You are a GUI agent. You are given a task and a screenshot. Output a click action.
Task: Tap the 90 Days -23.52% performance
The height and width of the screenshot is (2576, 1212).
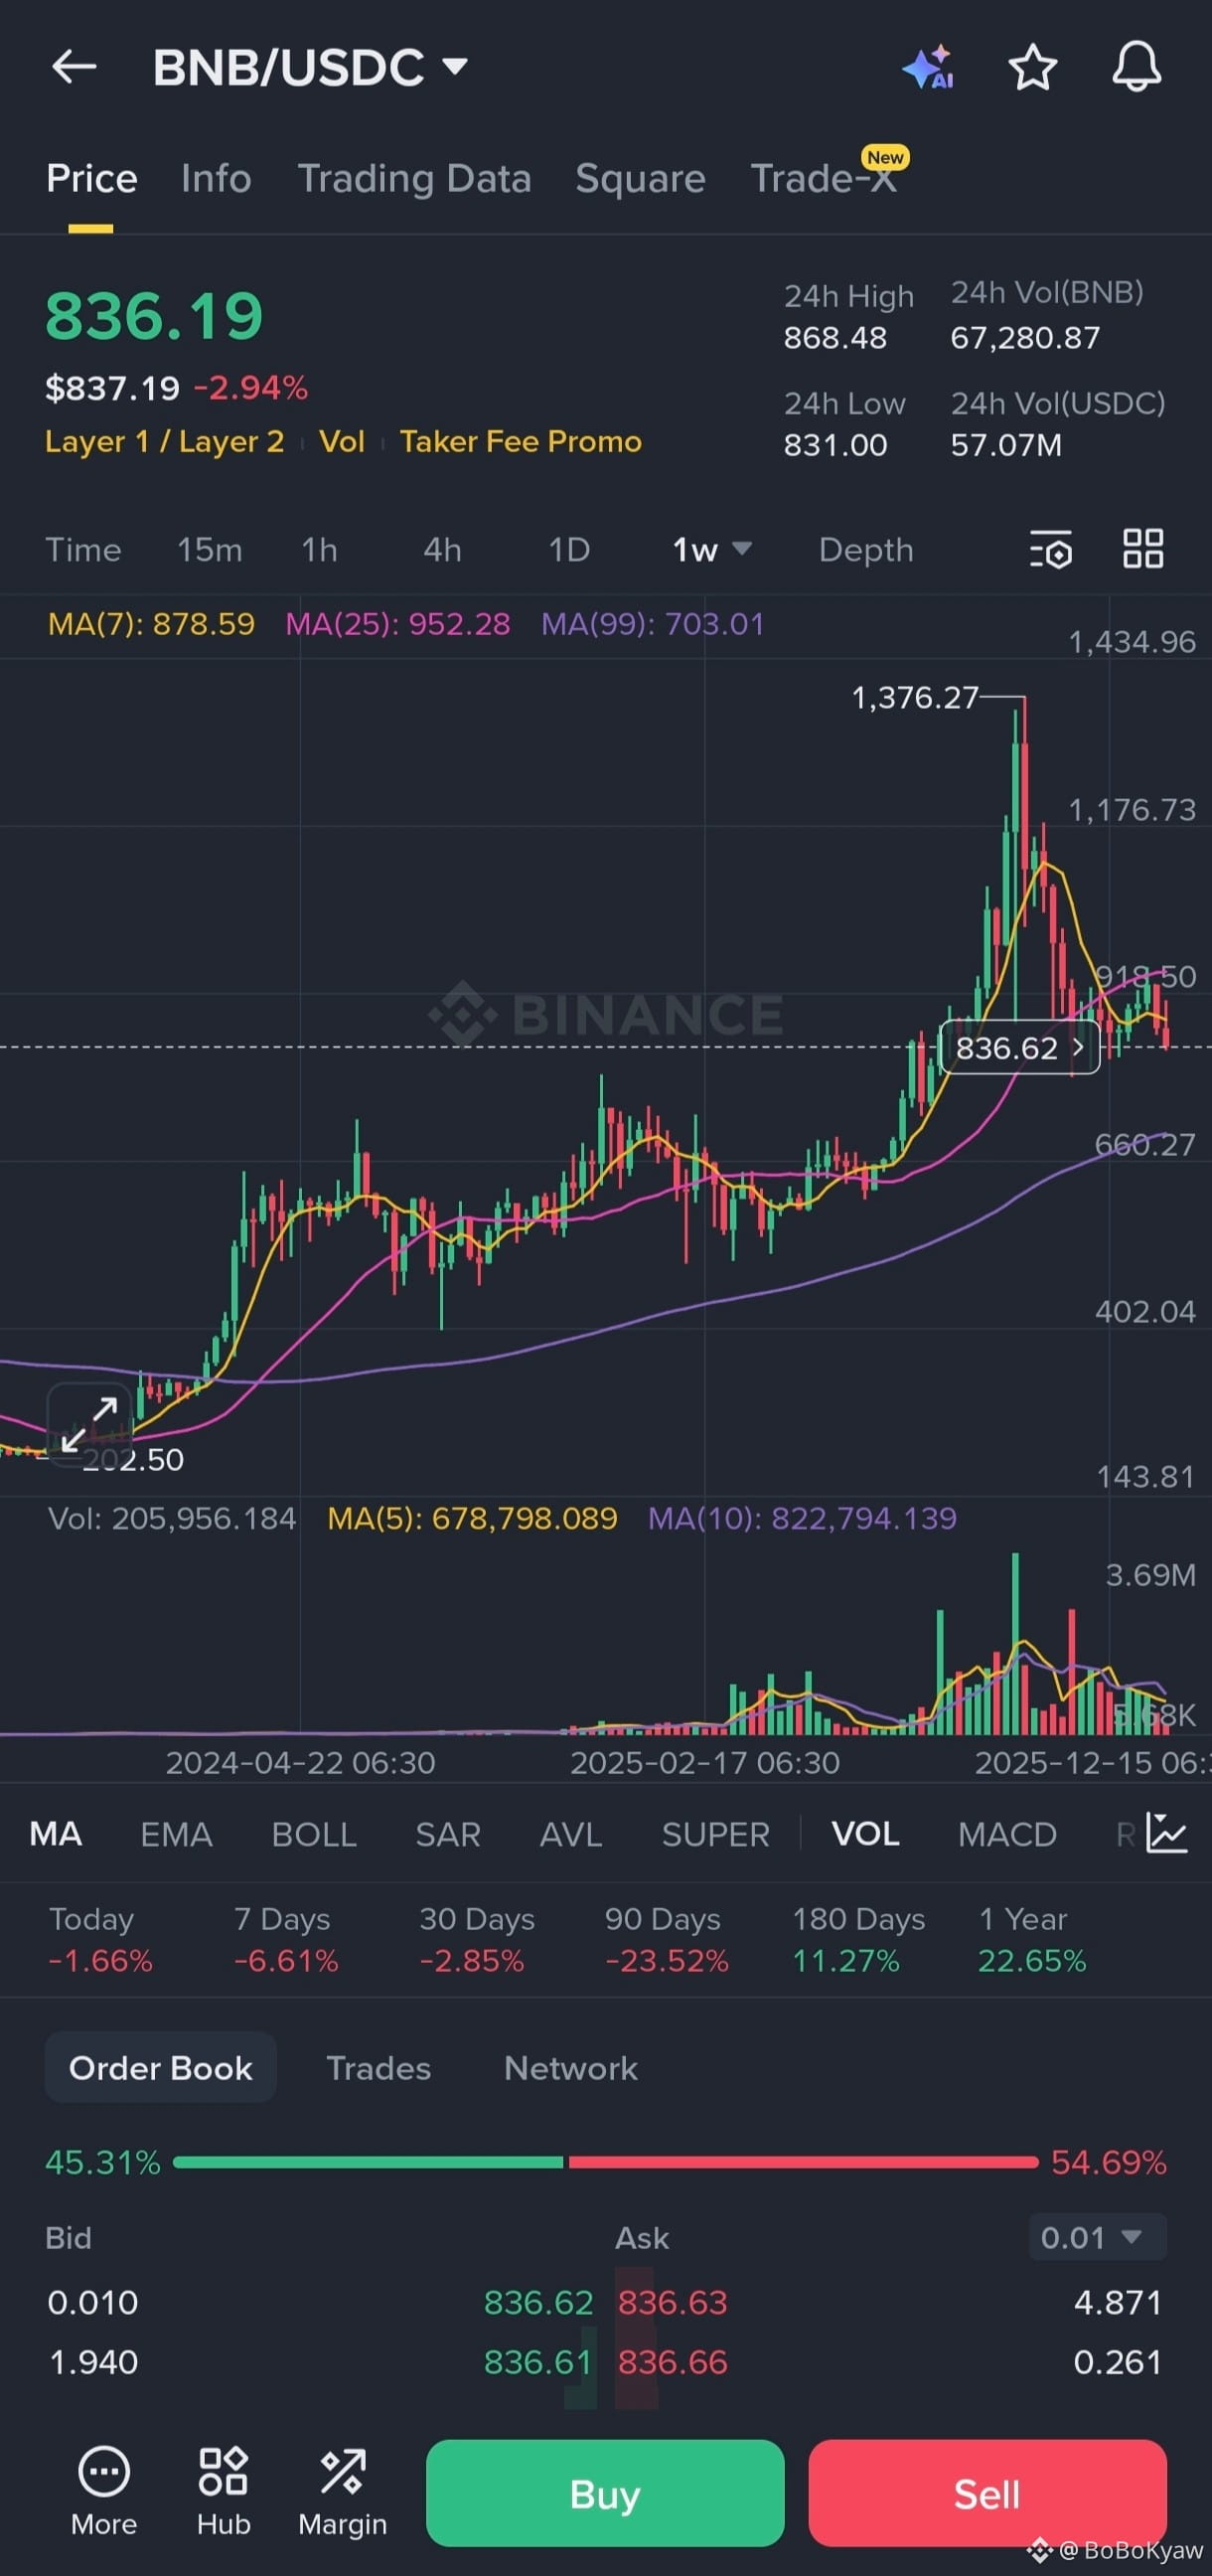(x=666, y=1939)
